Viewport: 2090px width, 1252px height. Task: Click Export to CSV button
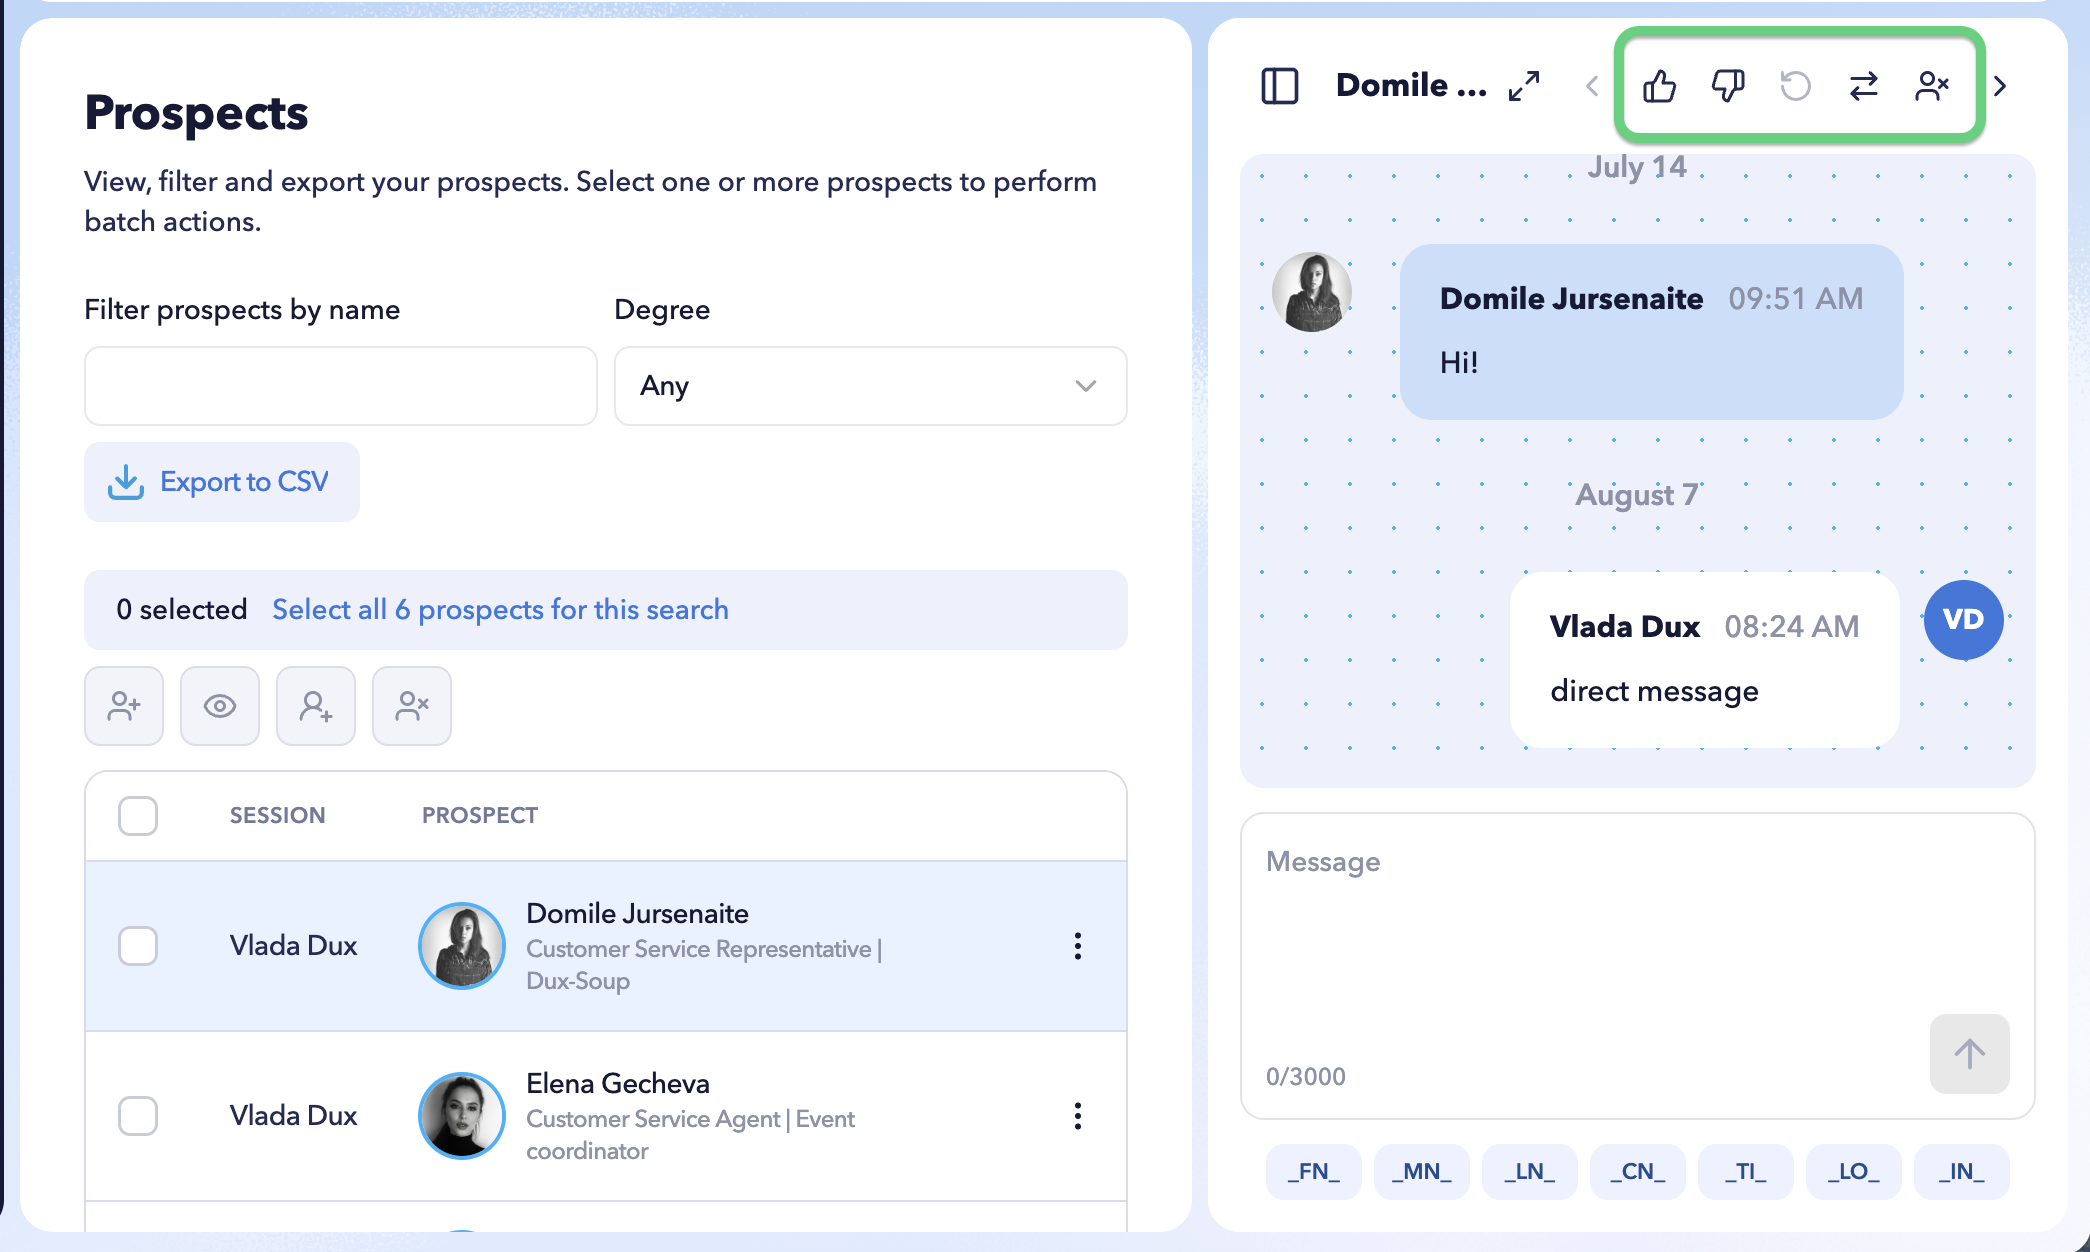(x=222, y=482)
